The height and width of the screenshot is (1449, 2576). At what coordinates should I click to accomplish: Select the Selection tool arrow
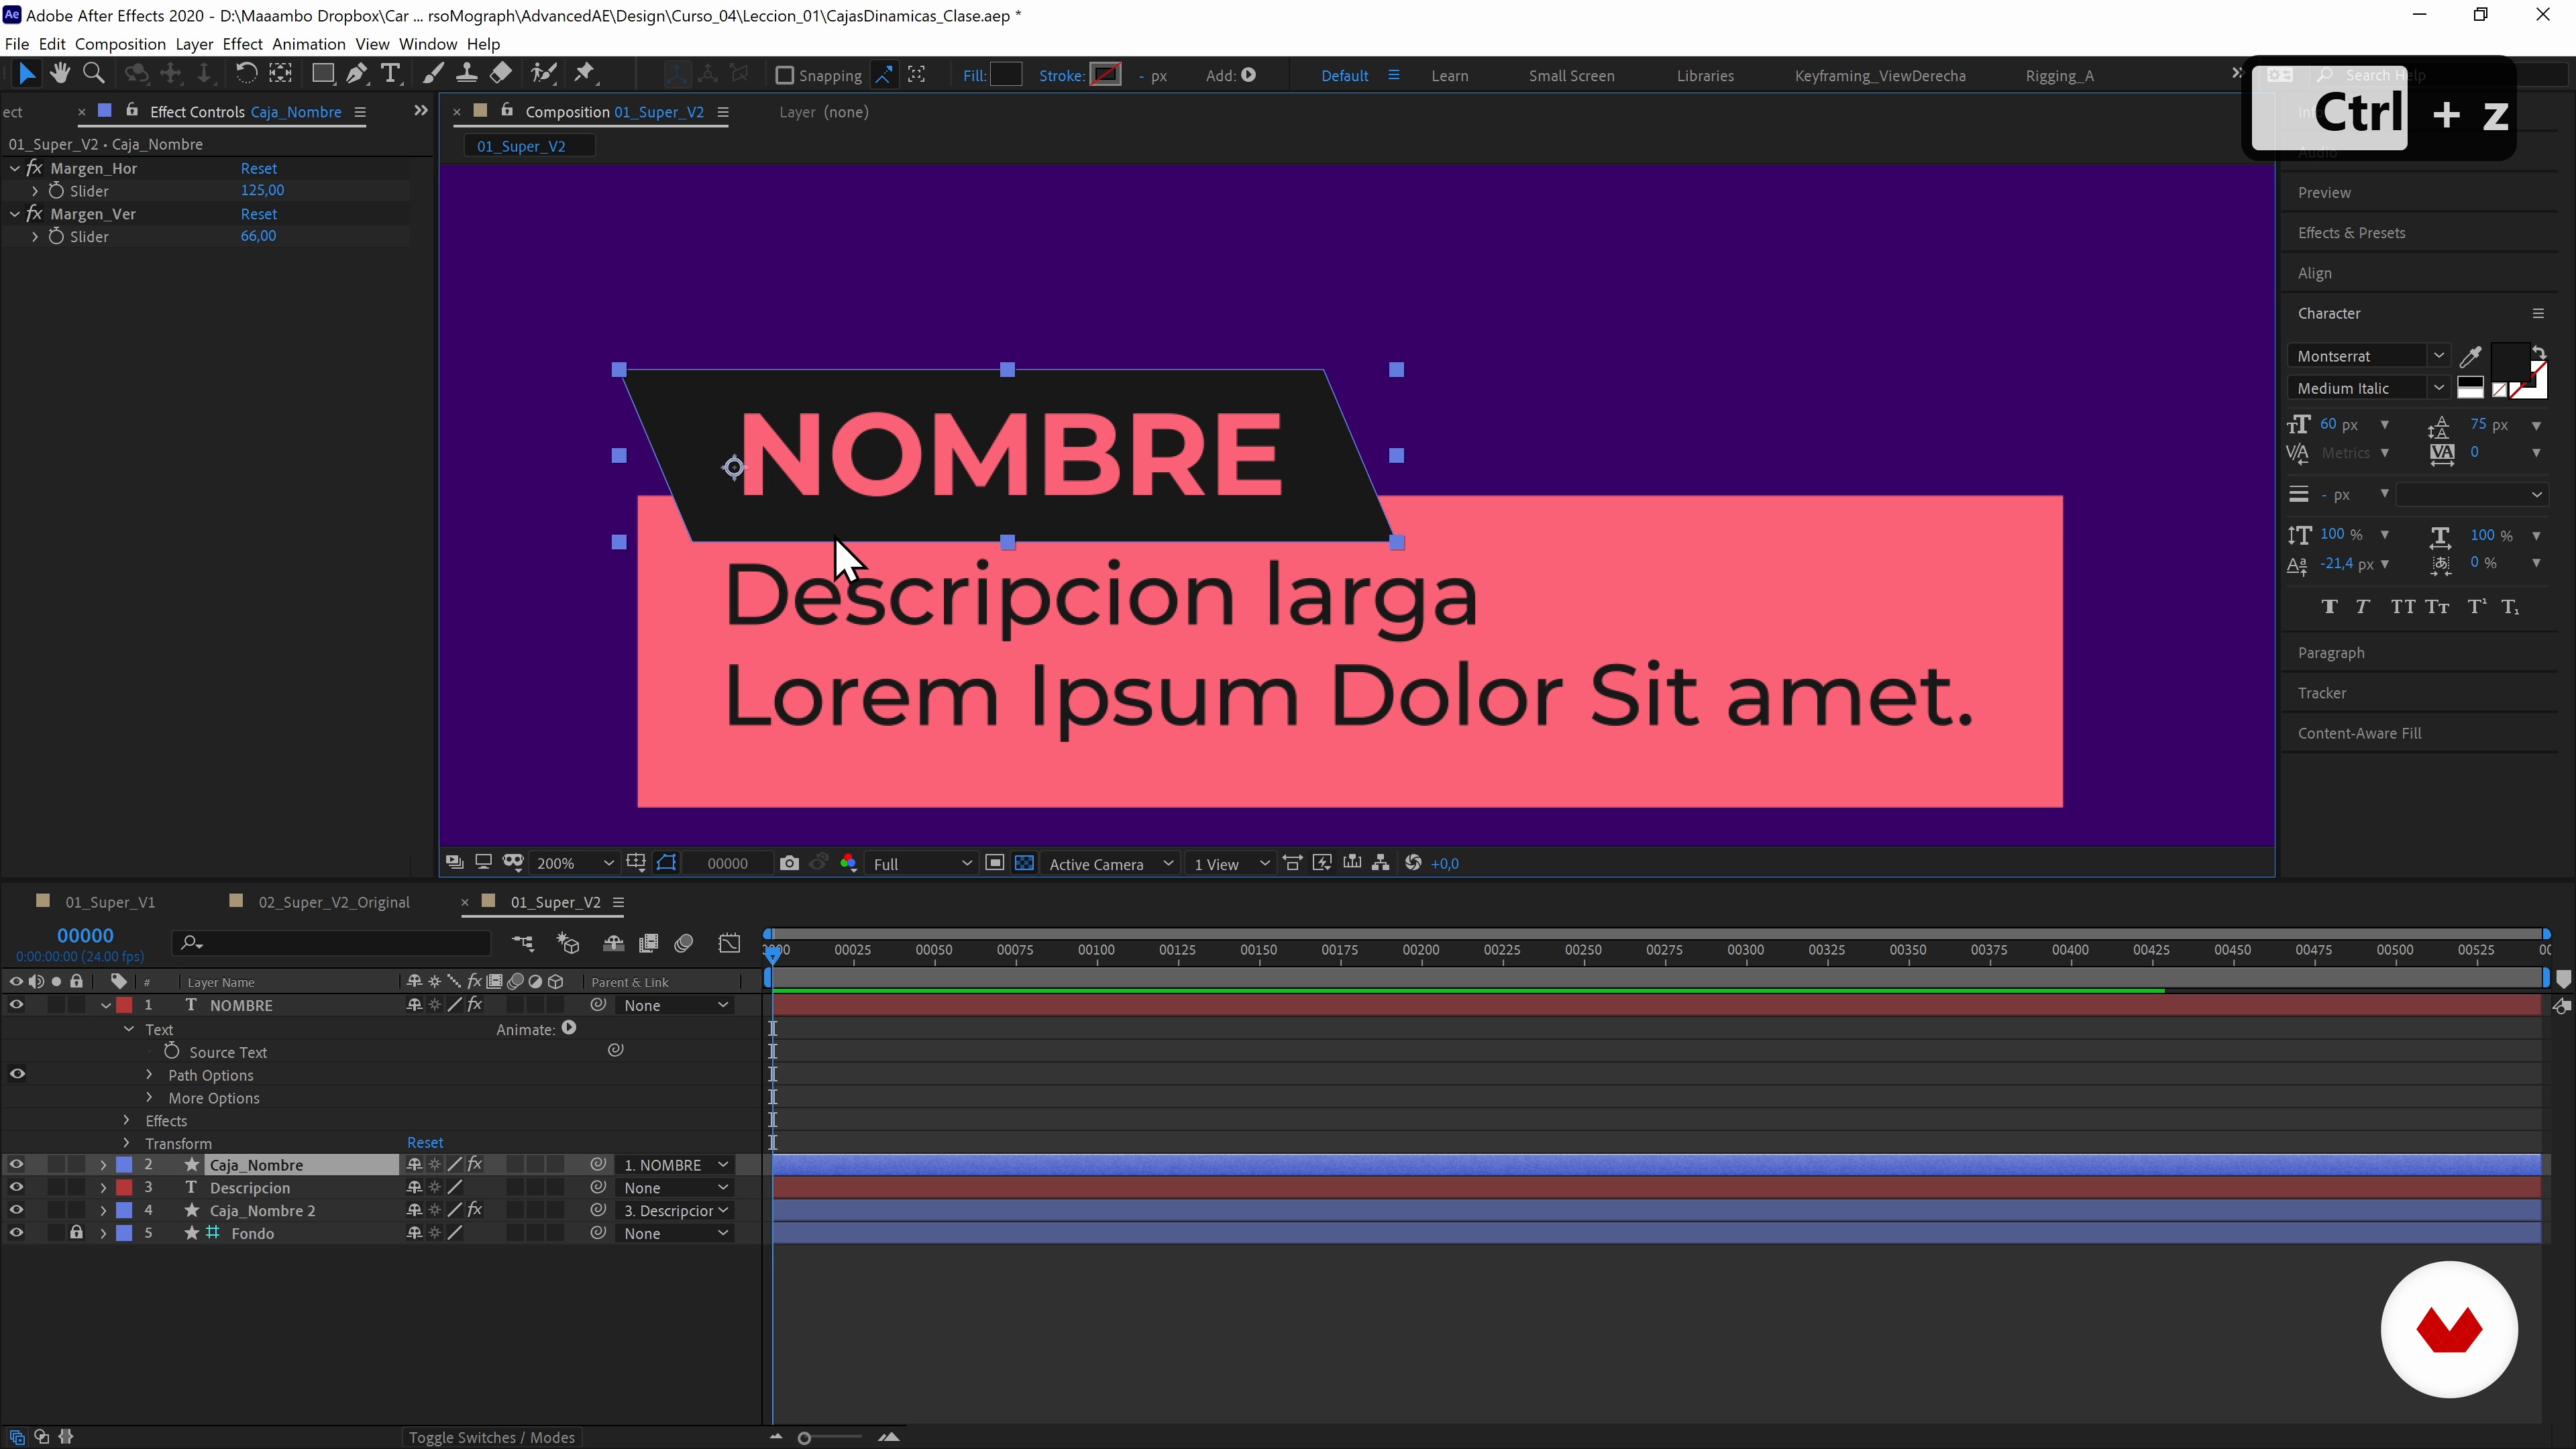pyautogui.click(x=27, y=74)
